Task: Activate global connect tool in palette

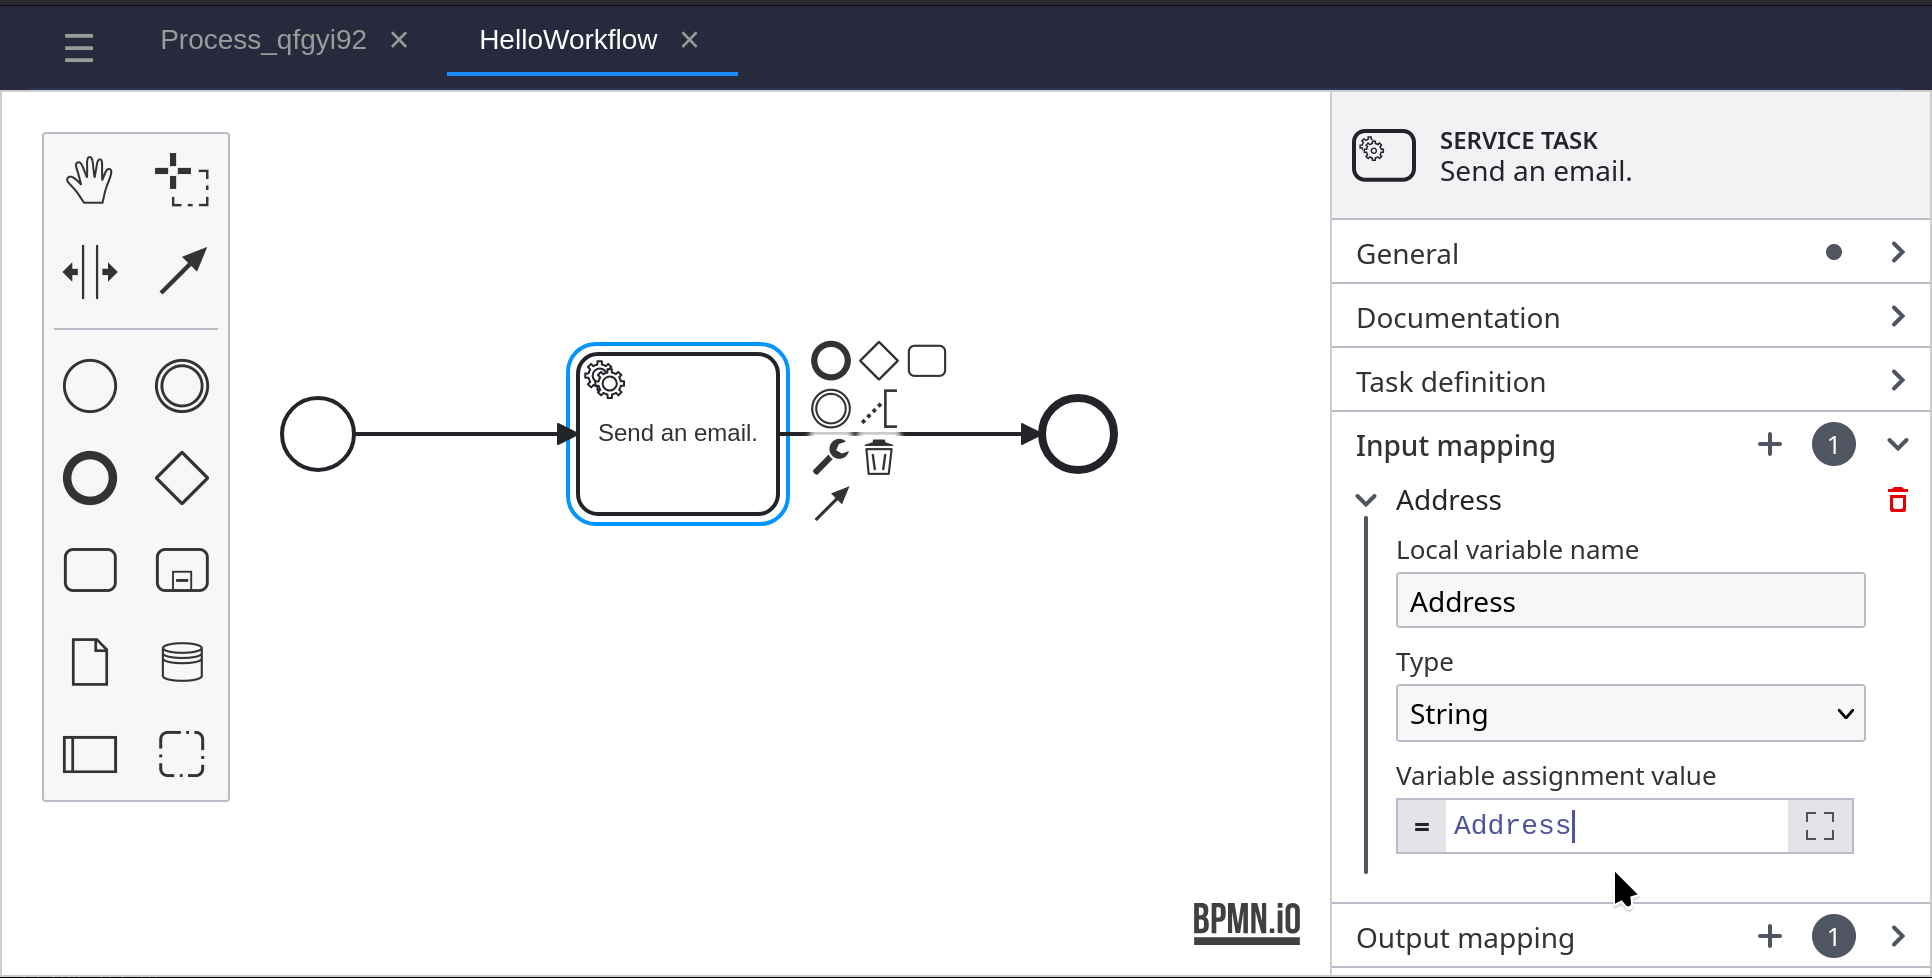Action: [x=182, y=272]
